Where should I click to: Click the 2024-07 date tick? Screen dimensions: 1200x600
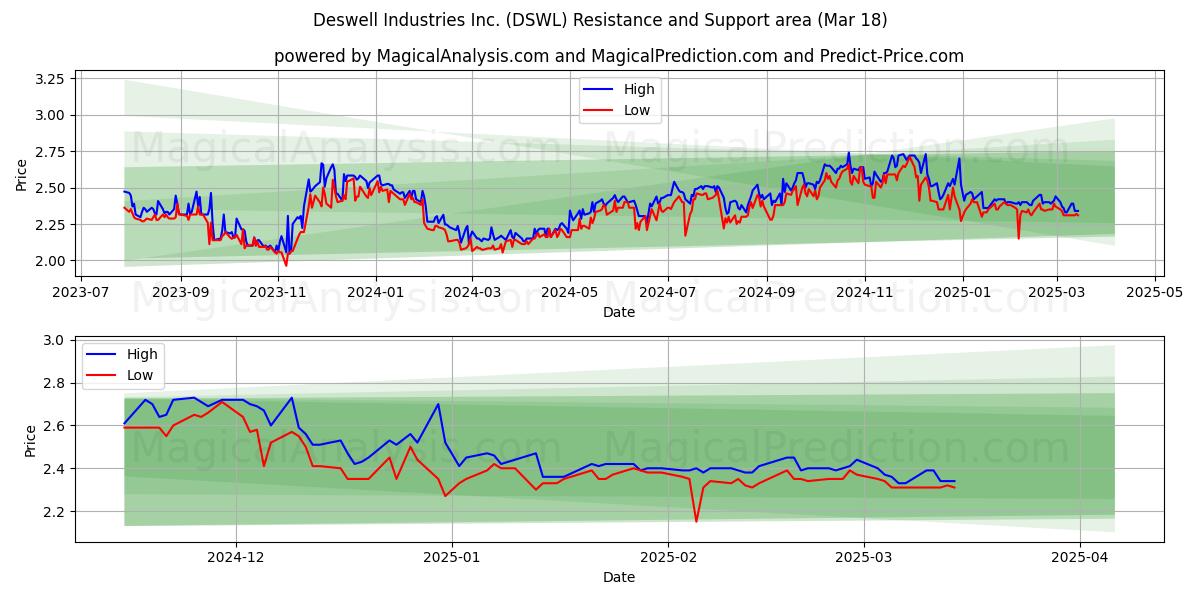point(668,292)
